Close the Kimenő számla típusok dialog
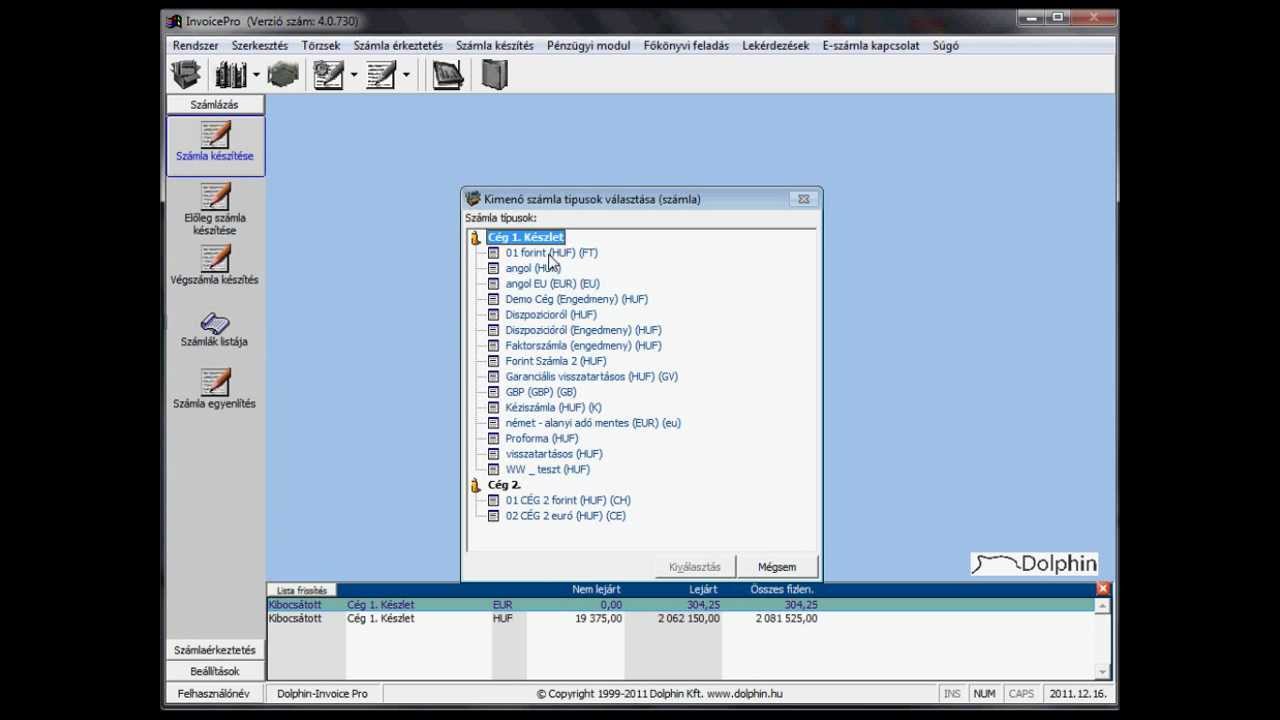 pos(803,199)
